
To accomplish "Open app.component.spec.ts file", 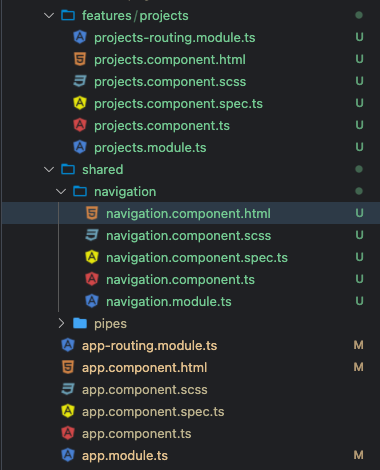I will [153, 412].
